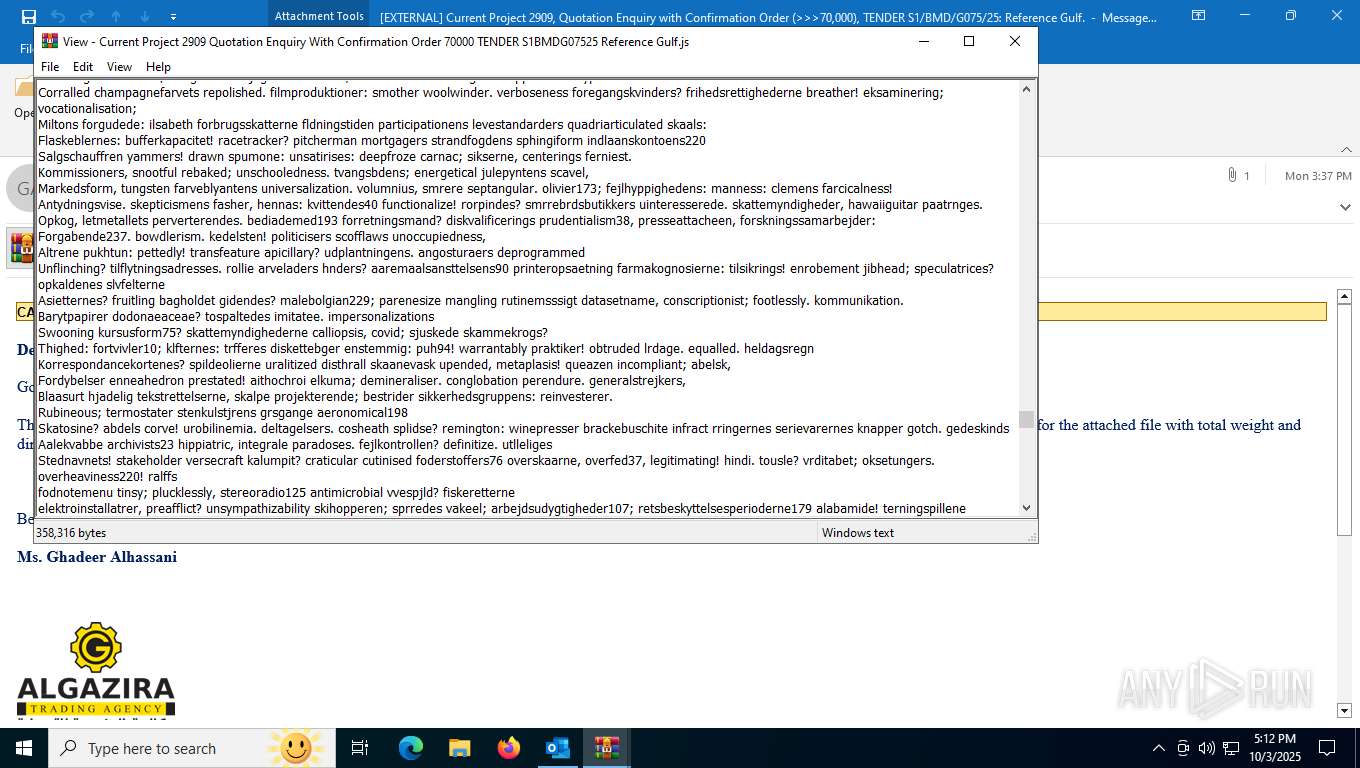Go to the previous item with the up arrow

click(x=116, y=16)
